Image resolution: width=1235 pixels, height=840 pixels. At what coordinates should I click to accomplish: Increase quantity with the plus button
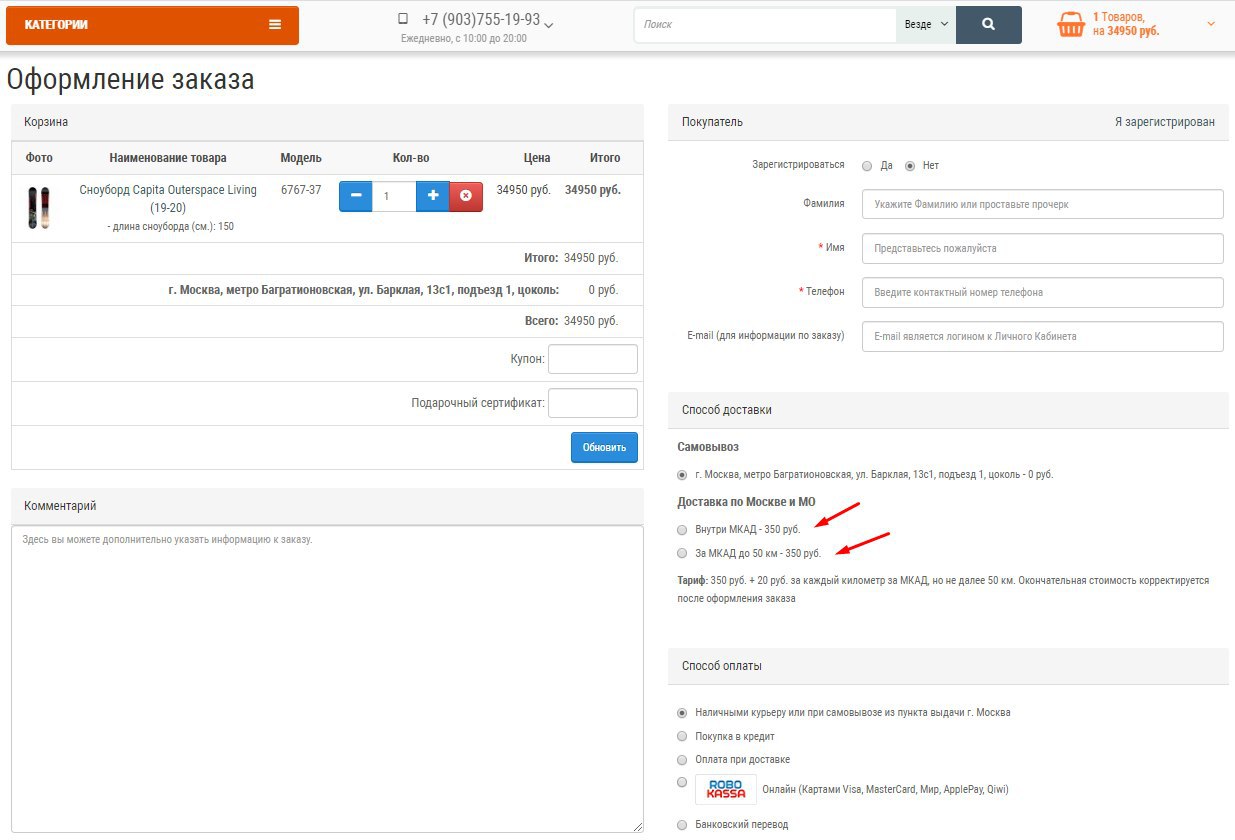coord(433,196)
